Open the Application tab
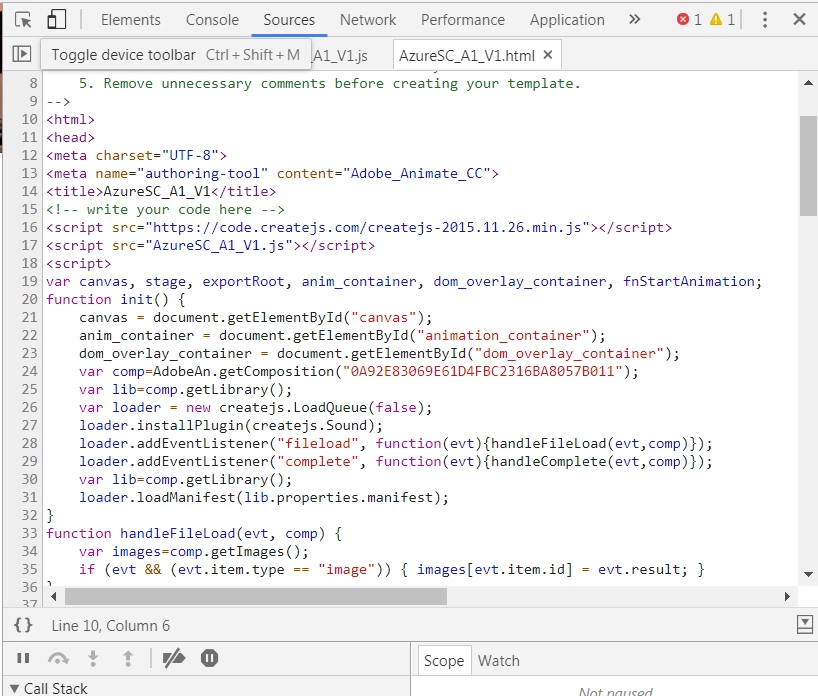The width and height of the screenshot is (818, 696). click(567, 20)
